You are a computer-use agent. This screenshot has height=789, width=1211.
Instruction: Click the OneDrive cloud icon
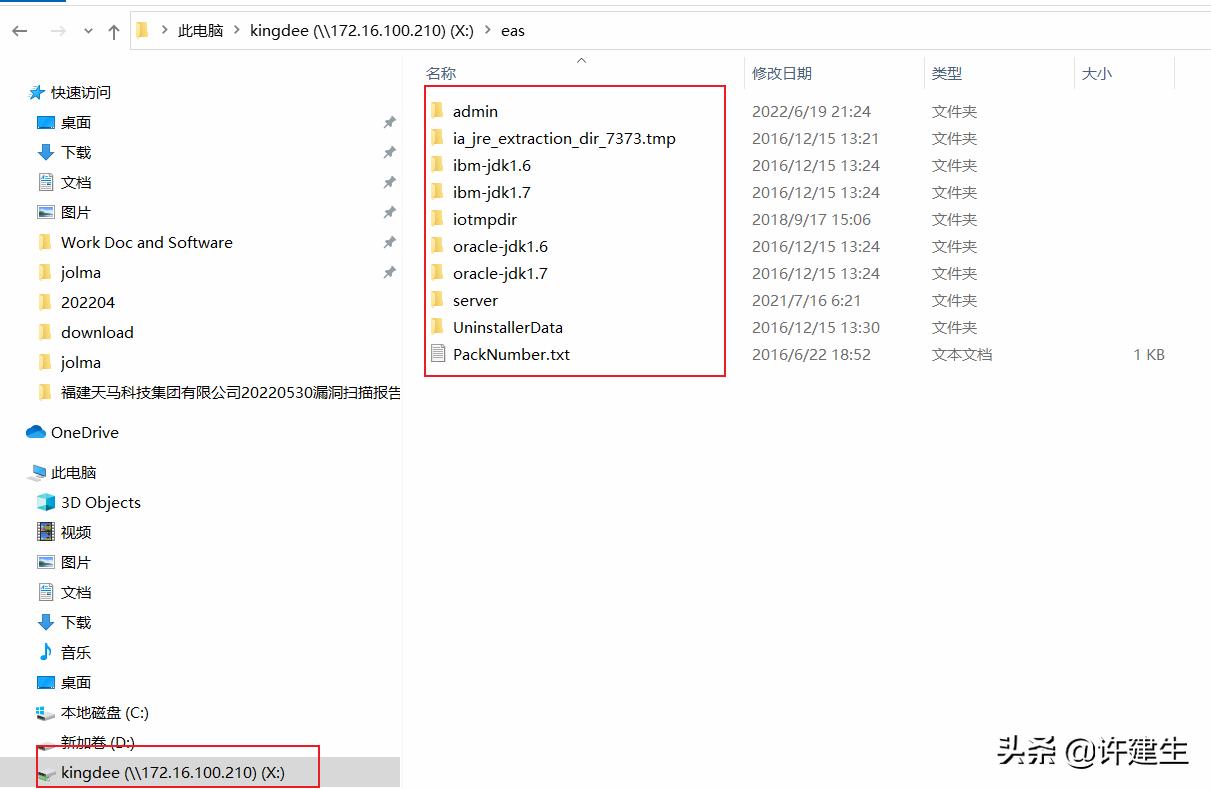[37, 432]
